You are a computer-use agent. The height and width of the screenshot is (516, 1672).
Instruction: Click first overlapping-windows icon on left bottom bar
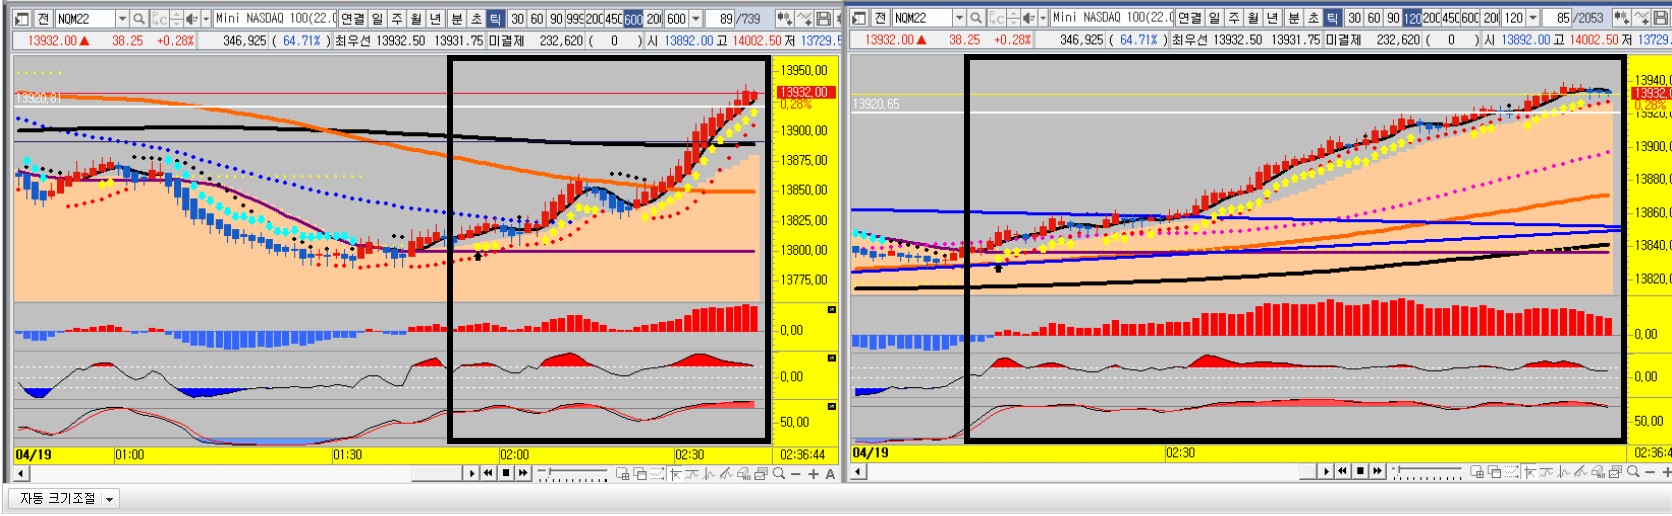[622, 473]
